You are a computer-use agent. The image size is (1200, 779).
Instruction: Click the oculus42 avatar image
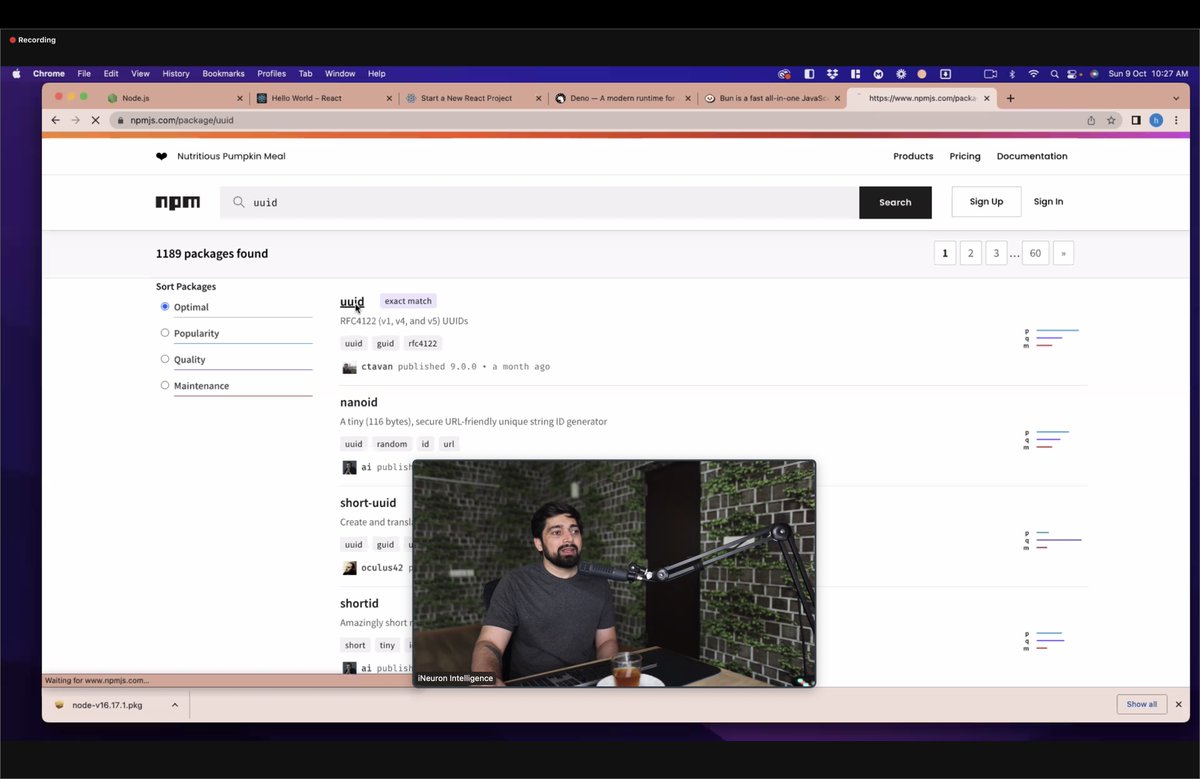(x=349, y=568)
